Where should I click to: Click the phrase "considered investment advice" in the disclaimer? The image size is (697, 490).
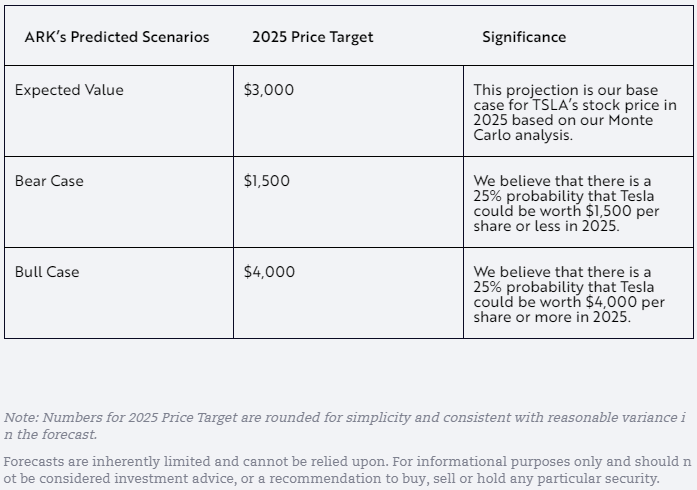(122, 479)
